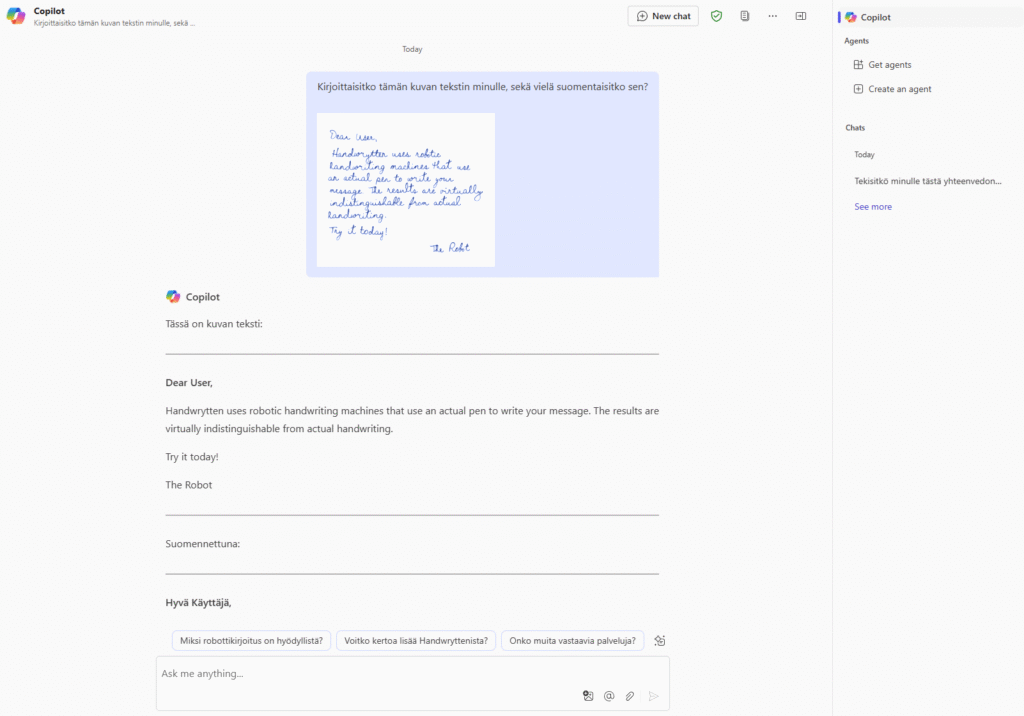Viewport: 1024px width, 716px height.
Task: Choose Create an agent
Action: tap(892, 89)
